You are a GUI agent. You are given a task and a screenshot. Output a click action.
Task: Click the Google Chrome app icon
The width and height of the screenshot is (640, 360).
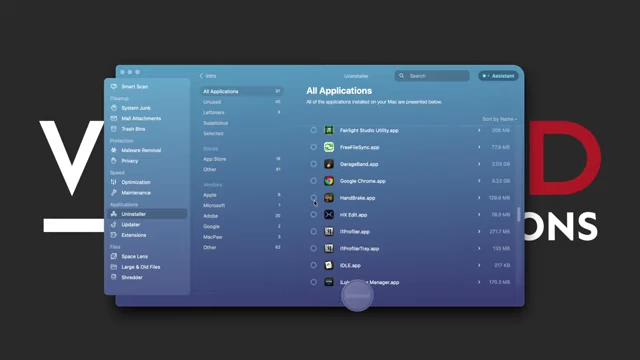pyautogui.click(x=329, y=181)
